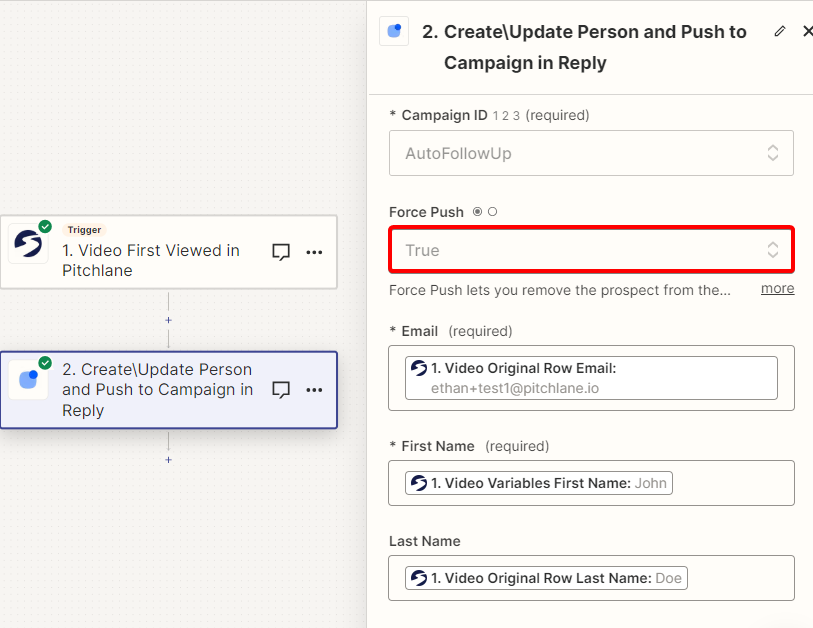Add a step between trigger and action
Screen dimensions: 813x628
tap(169, 320)
